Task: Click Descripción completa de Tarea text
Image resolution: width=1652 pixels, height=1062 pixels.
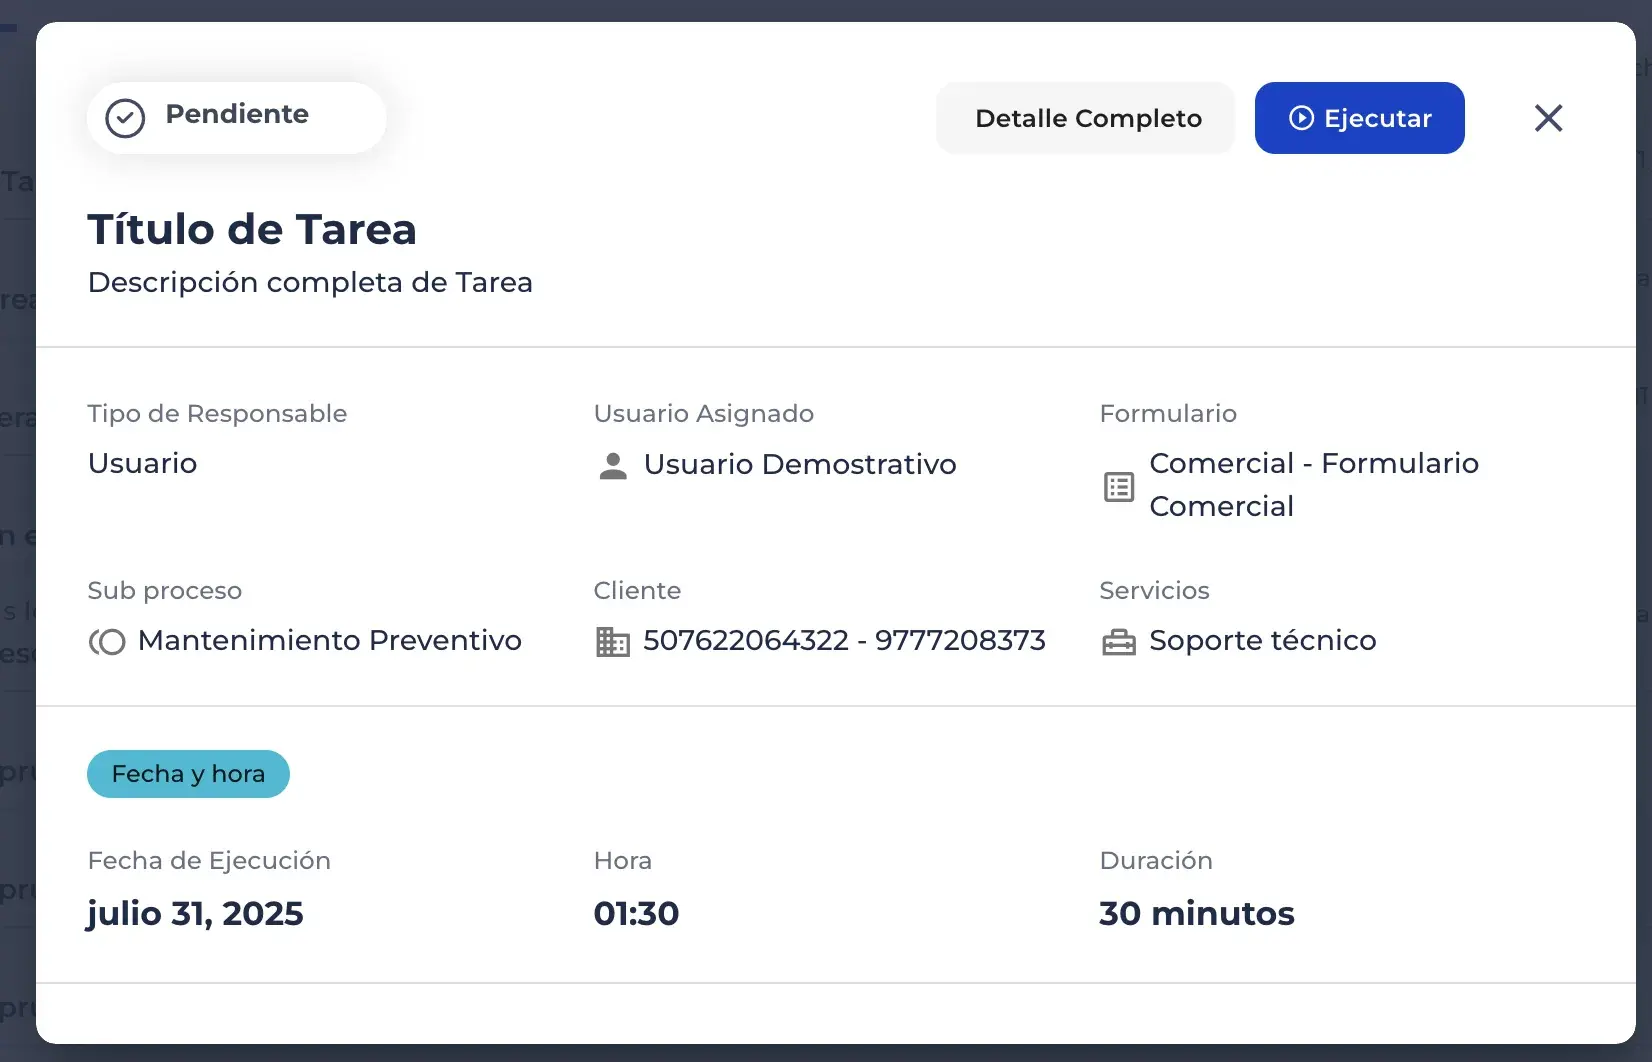Action: click(310, 283)
